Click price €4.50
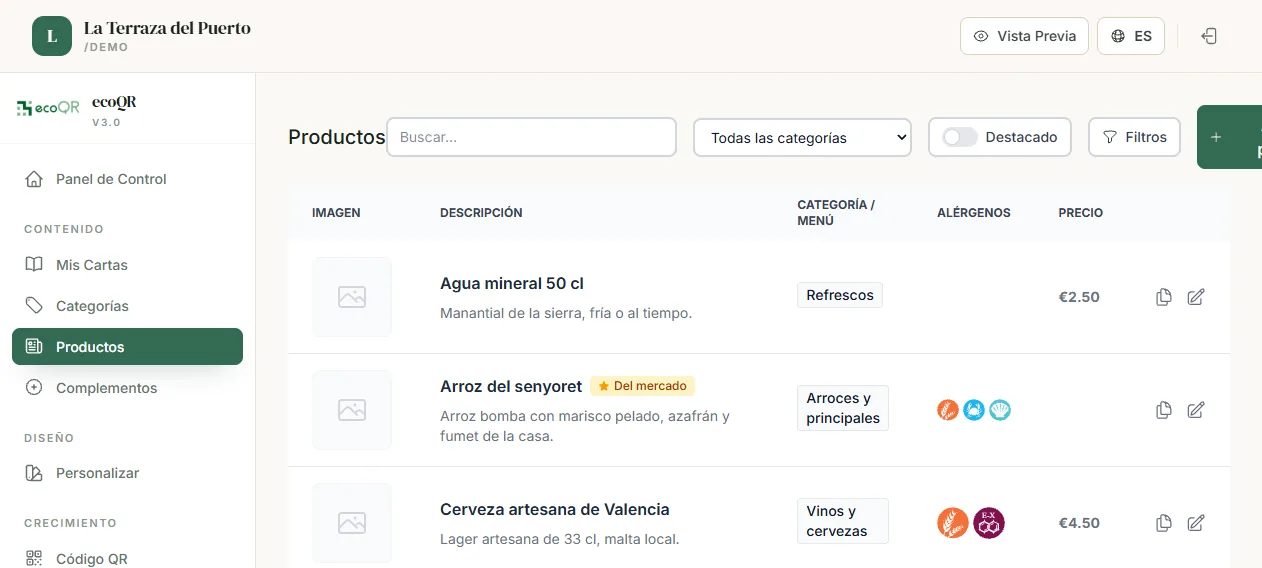This screenshot has height=568, width=1262. (x=1079, y=523)
